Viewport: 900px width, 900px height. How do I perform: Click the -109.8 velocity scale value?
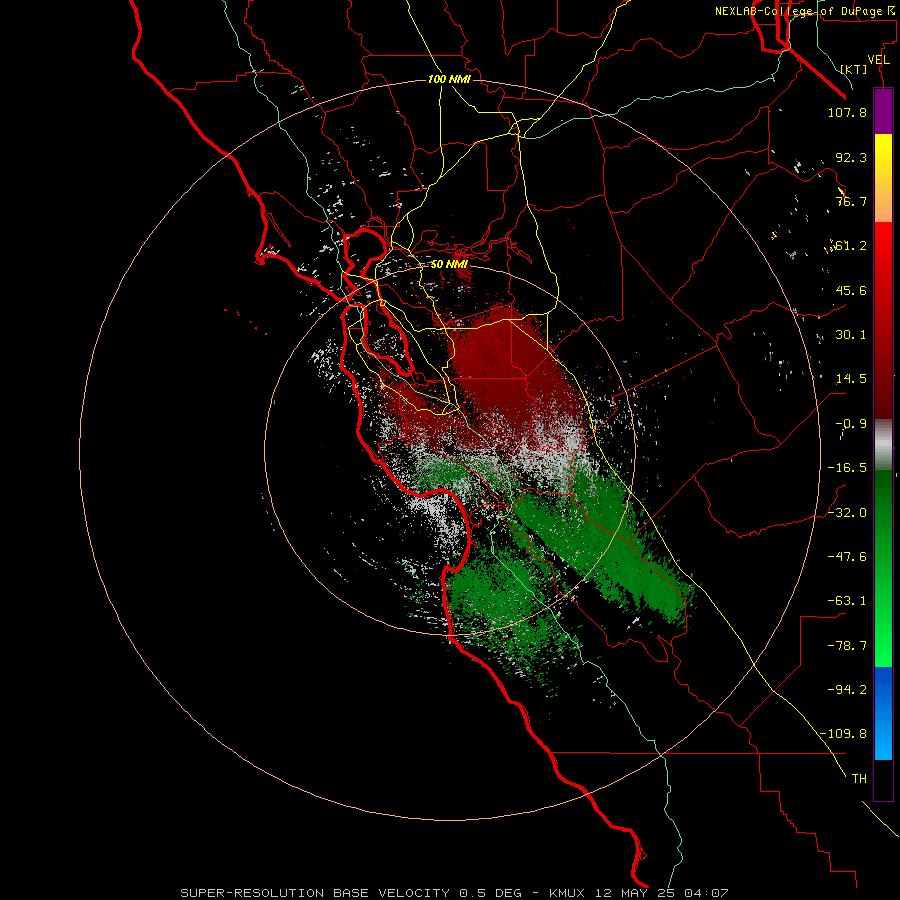(843, 734)
